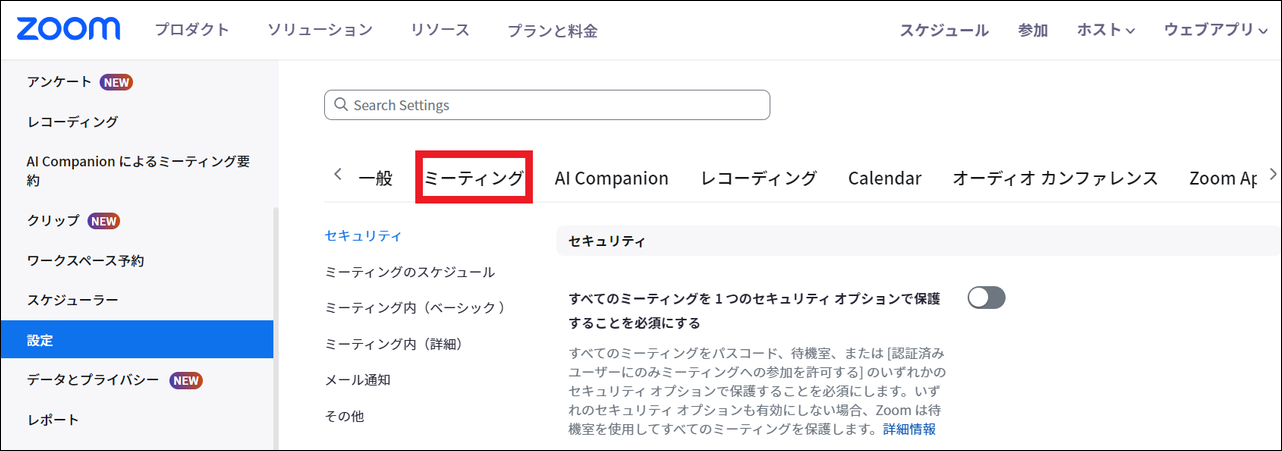Image resolution: width=1282 pixels, height=451 pixels.
Task: Select the ミーティング tab
Action: point(474,178)
